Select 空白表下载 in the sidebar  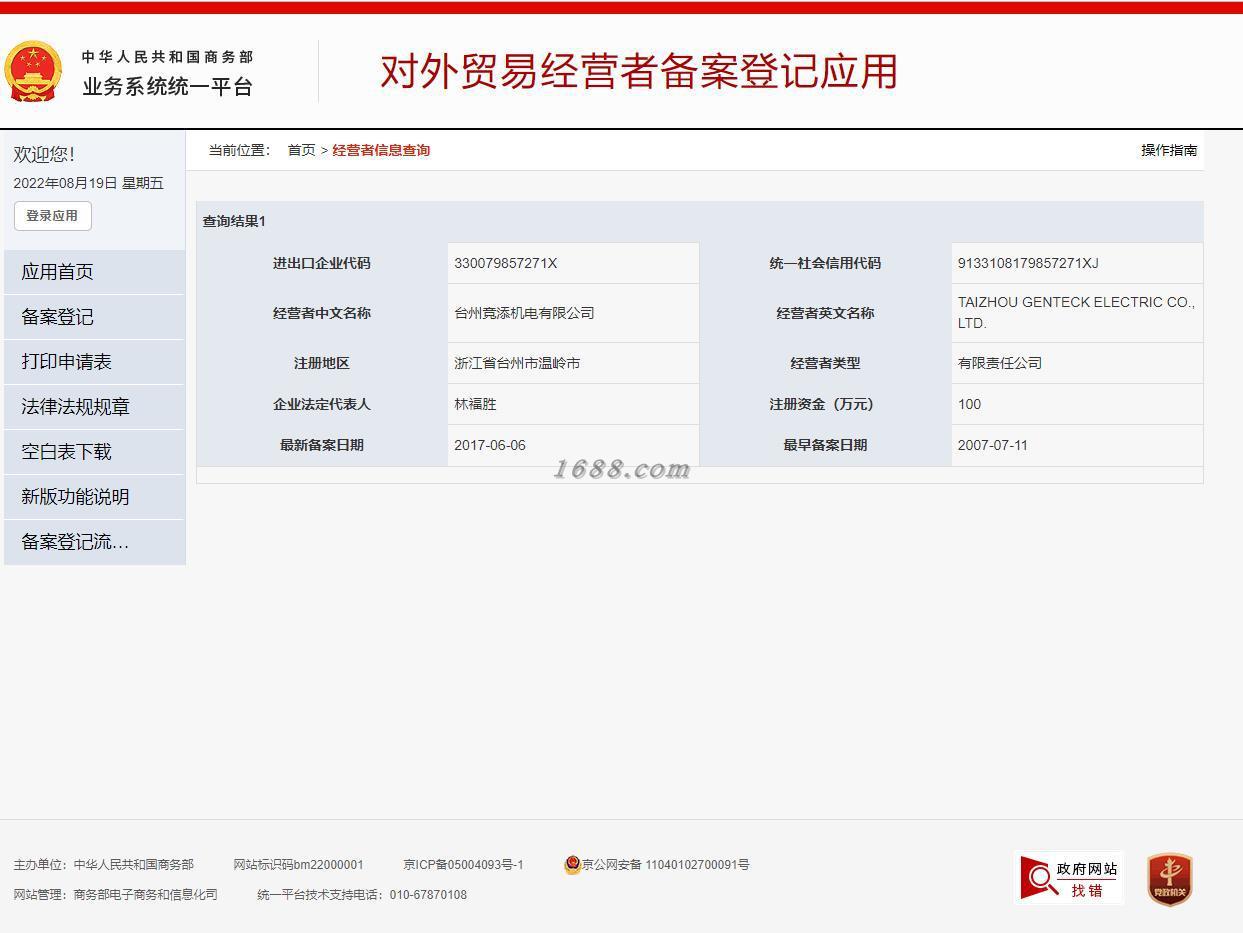(x=95, y=452)
